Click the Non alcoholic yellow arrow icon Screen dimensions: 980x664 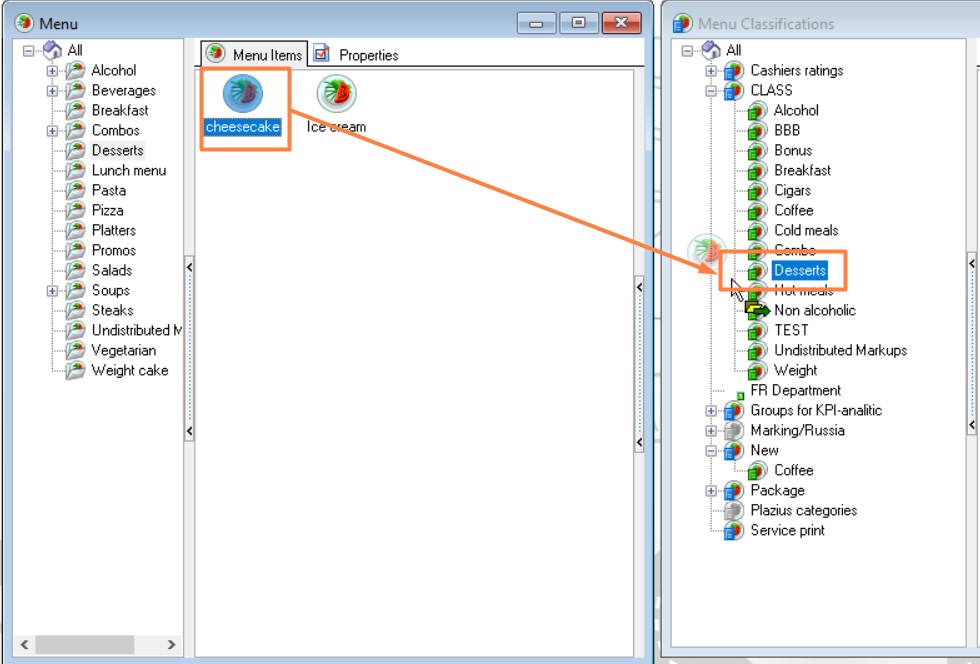(x=757, y=309)
